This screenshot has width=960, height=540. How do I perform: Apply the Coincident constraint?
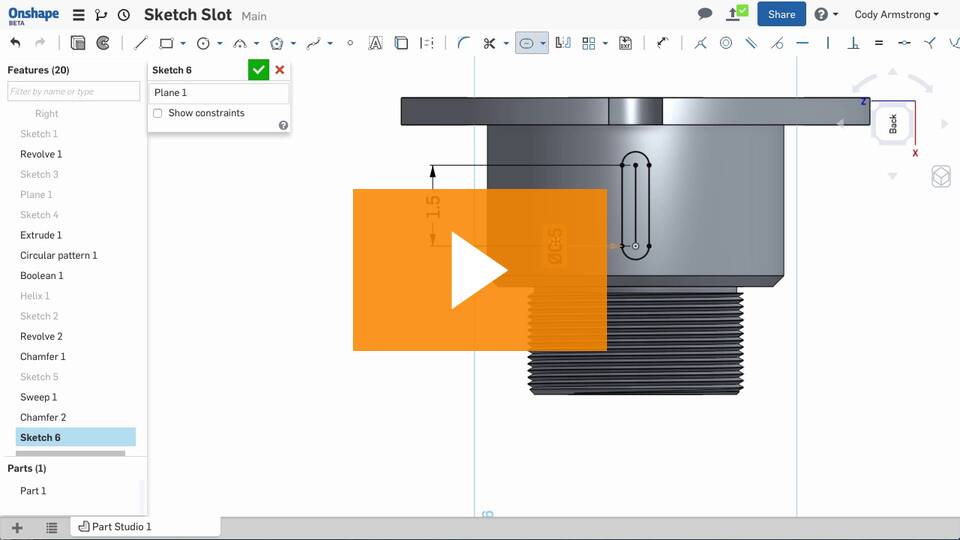coord(700,43)
